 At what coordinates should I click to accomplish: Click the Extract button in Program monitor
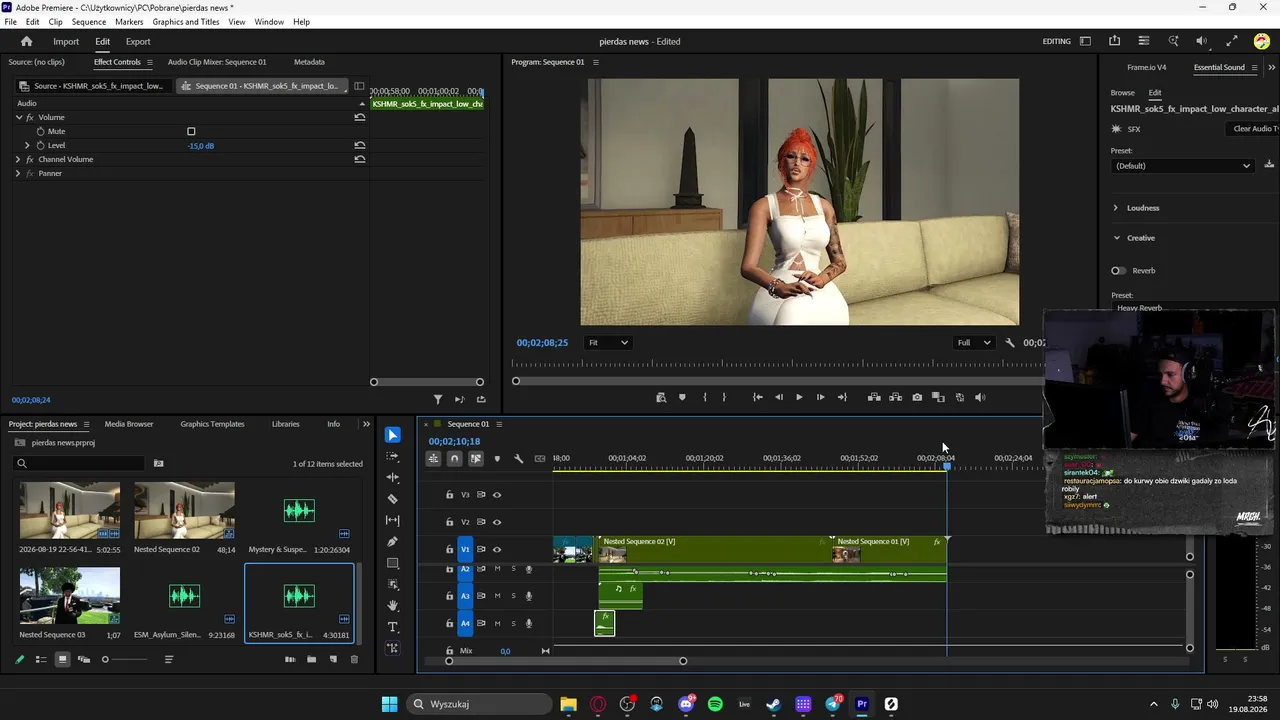tap(895, 397)
